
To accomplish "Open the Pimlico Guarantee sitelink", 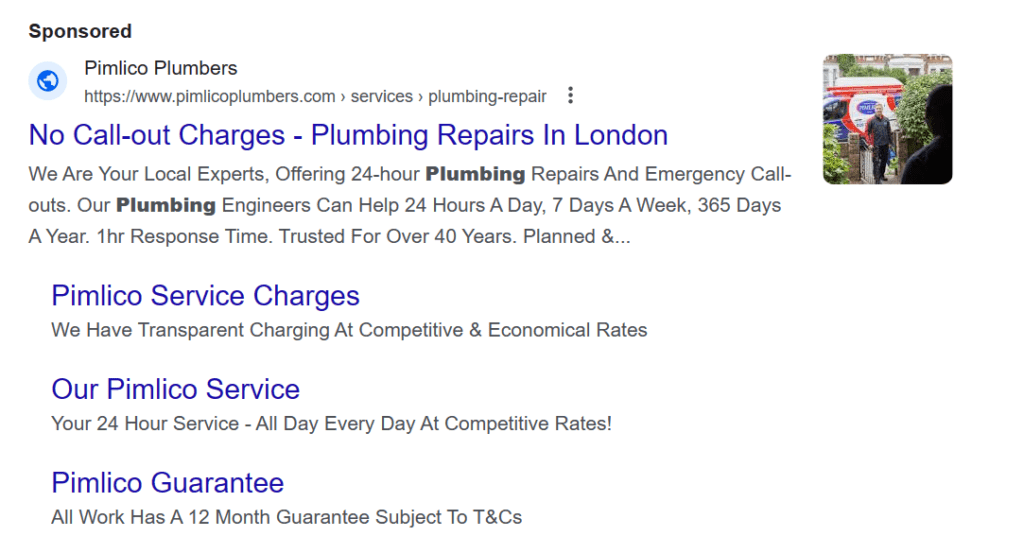I will (x=168, y=483).
